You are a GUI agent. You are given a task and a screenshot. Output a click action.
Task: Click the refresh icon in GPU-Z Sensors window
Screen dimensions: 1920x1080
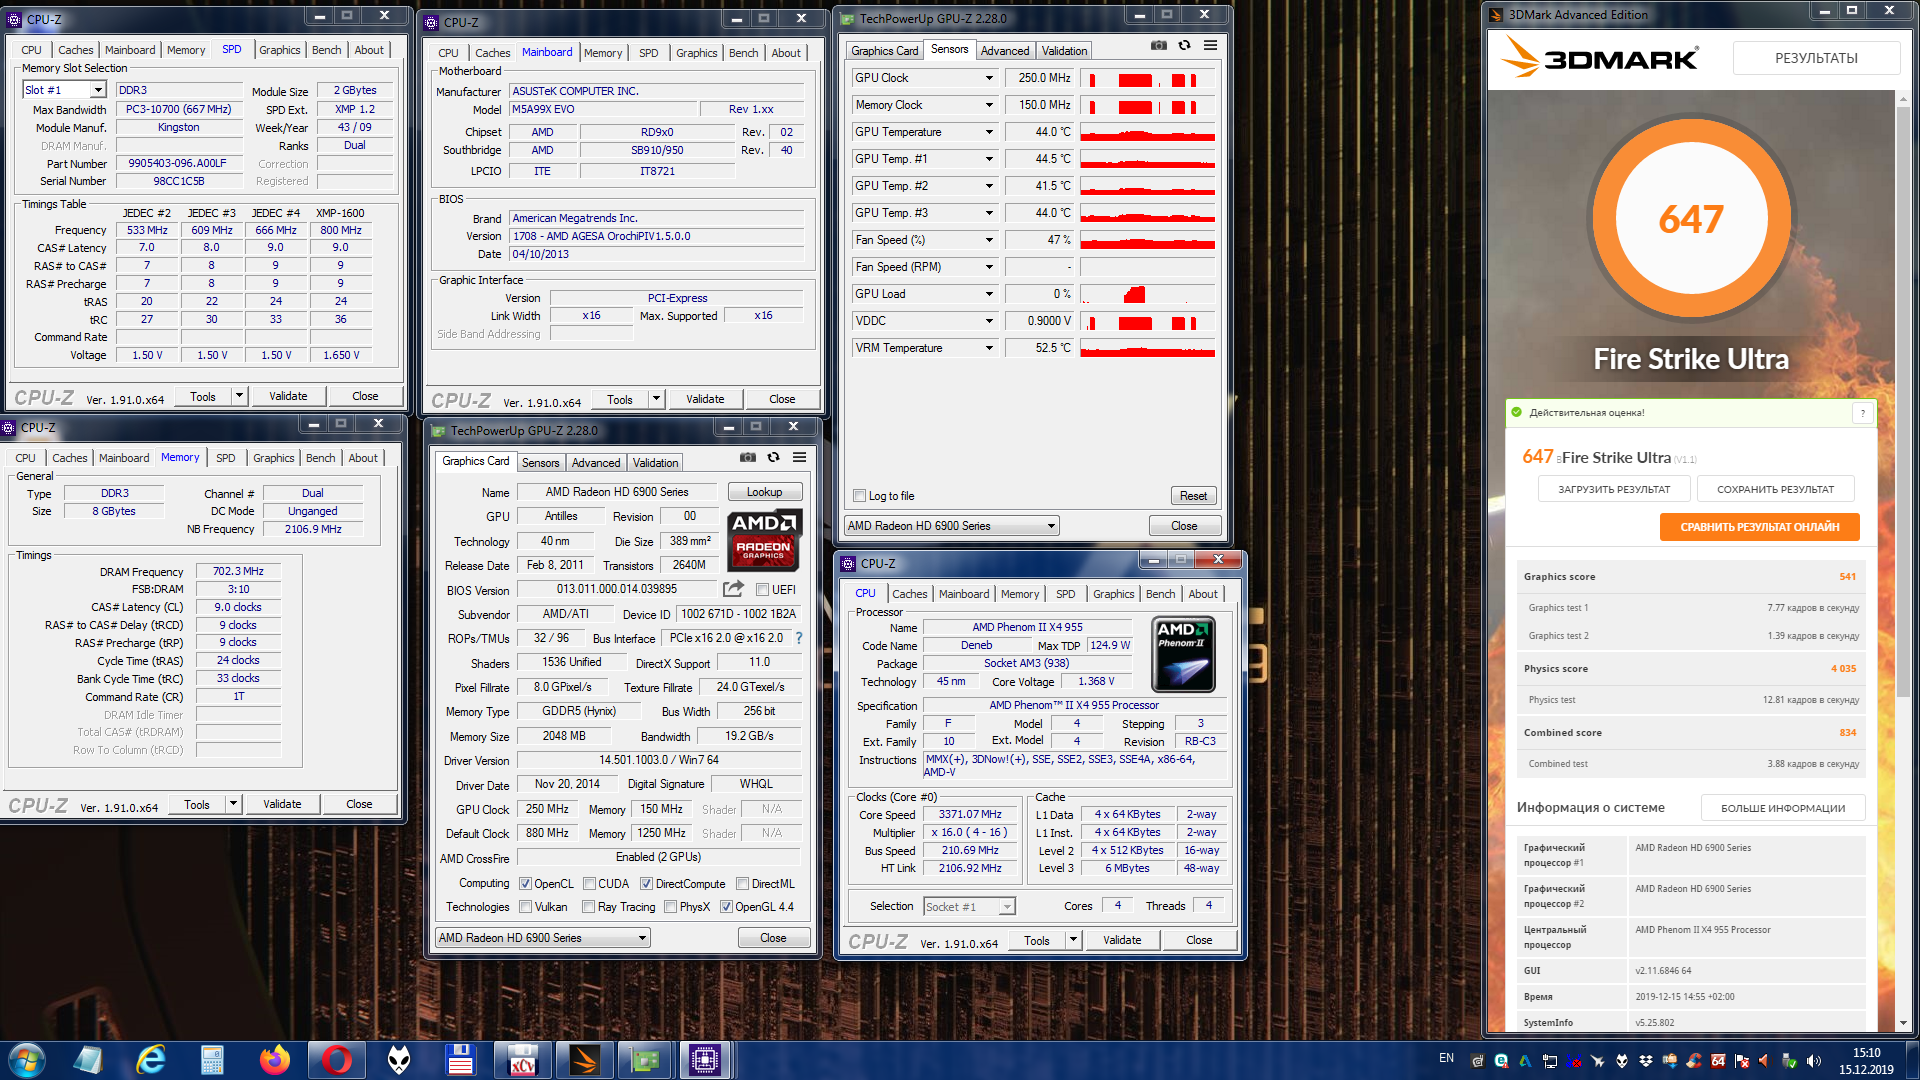[1184, 45]
